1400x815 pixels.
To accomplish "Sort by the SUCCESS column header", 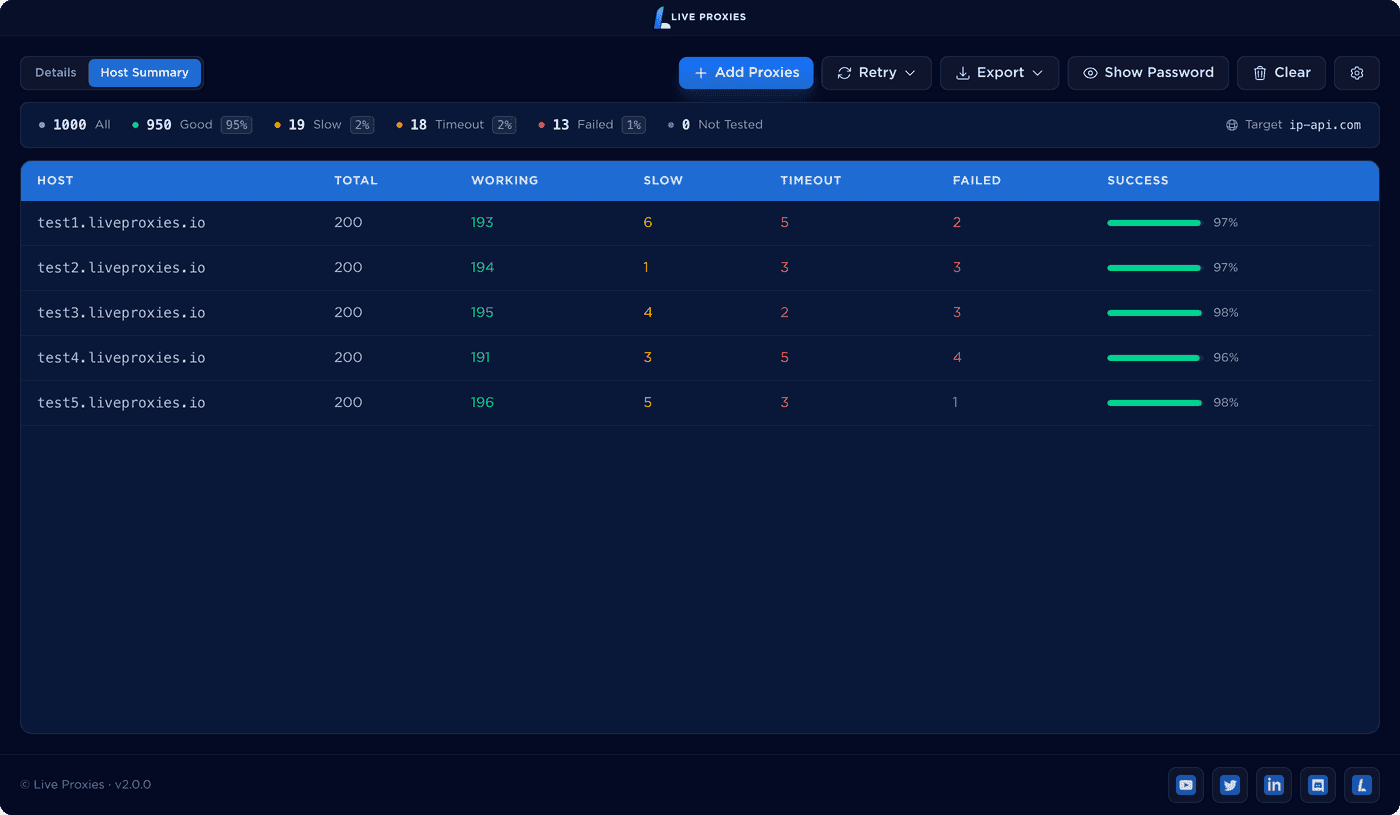I will pyautogui.click(x=1138, y=181).
